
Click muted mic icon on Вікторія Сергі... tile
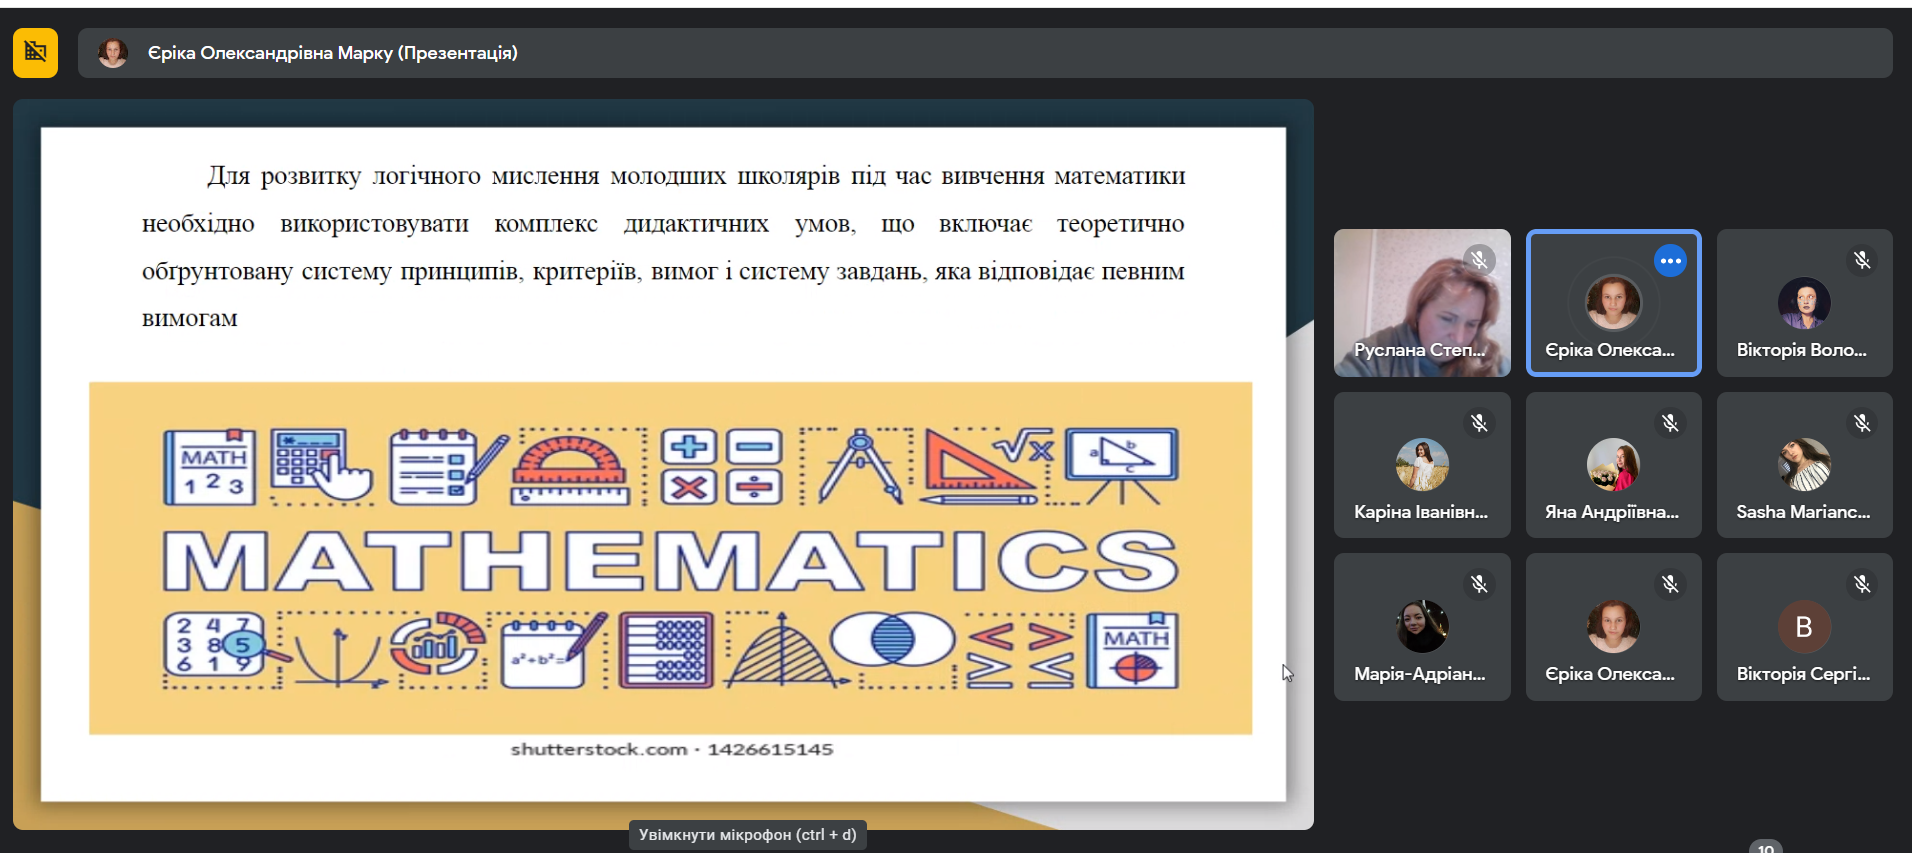click(1861, 584)
